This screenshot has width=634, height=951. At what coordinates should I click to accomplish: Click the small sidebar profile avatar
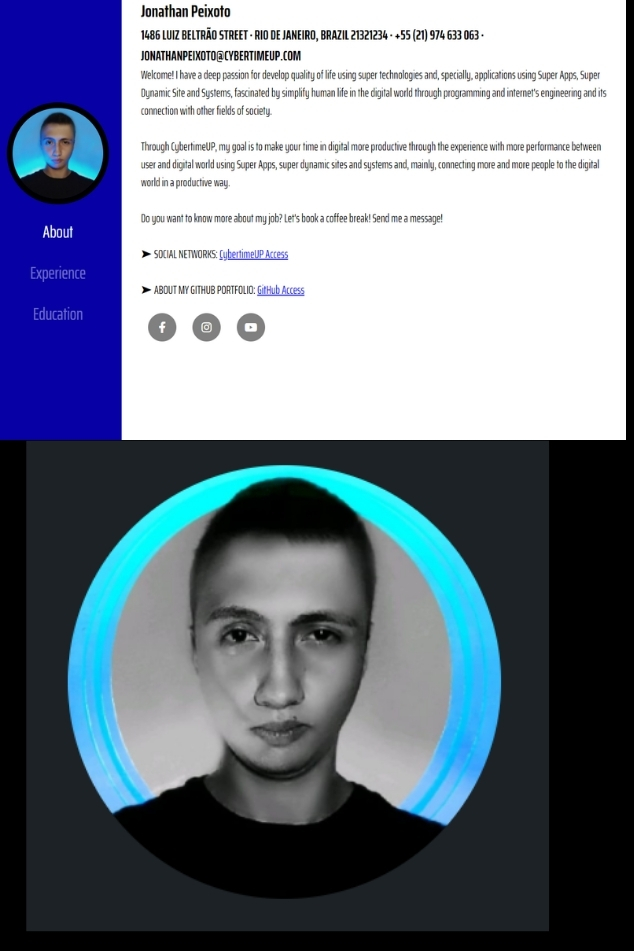(58, 153)
